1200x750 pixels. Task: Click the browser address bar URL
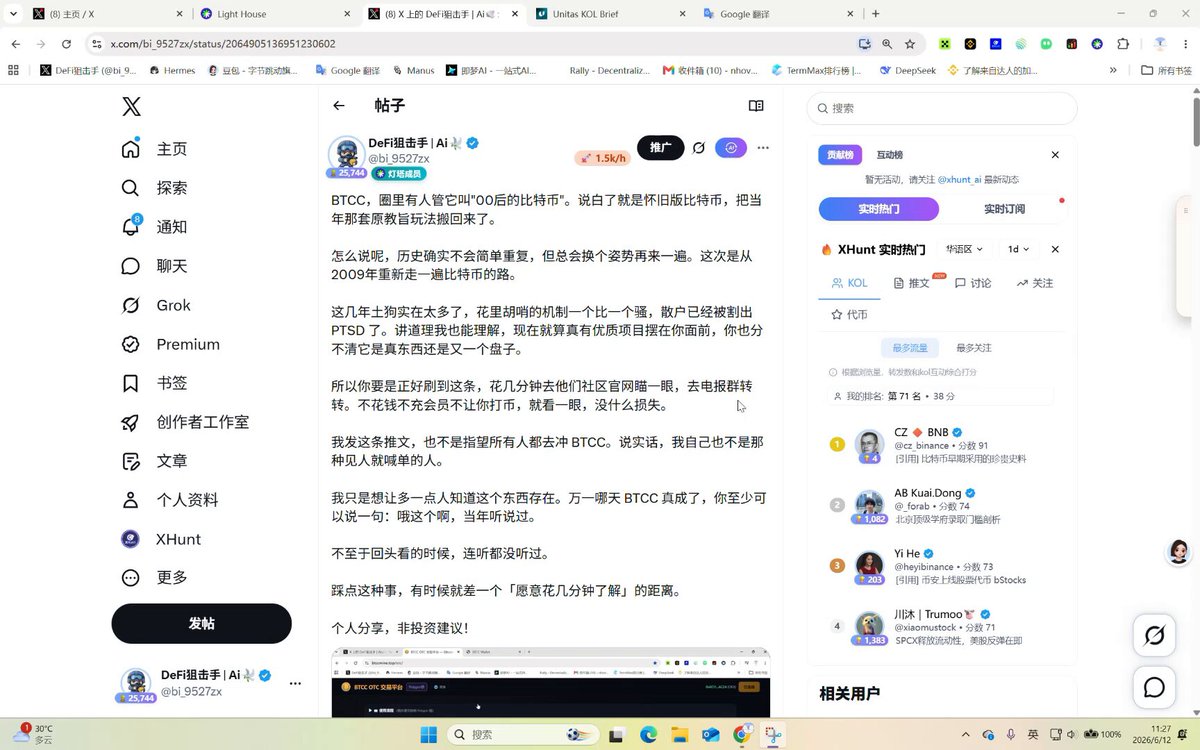pos(222,44)
